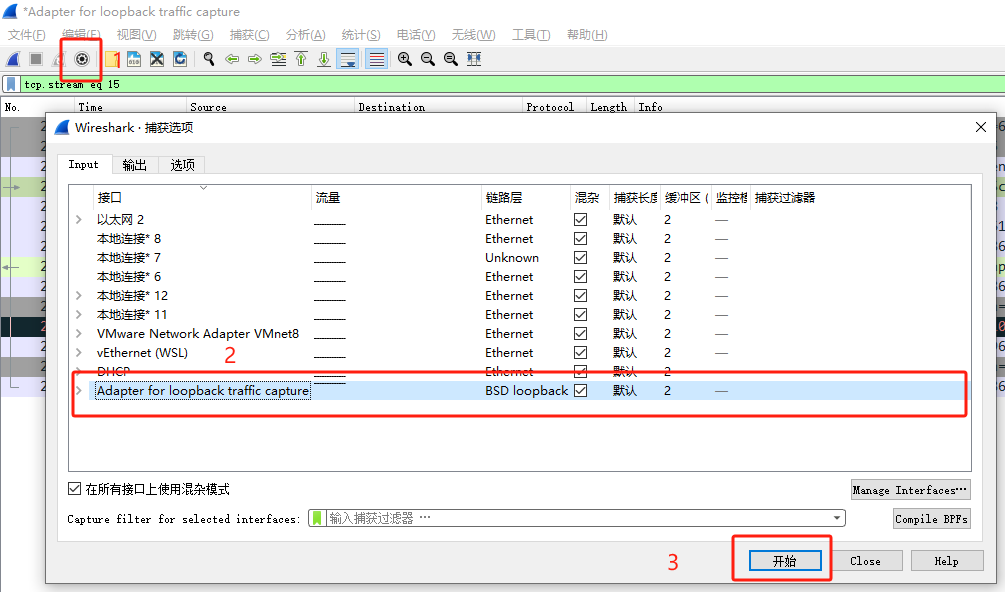Viewport: 1005px width, 592px height.
Task: Toggle promiscuous checkbox for loopback adapter
Action: click(x=581, y=391)
